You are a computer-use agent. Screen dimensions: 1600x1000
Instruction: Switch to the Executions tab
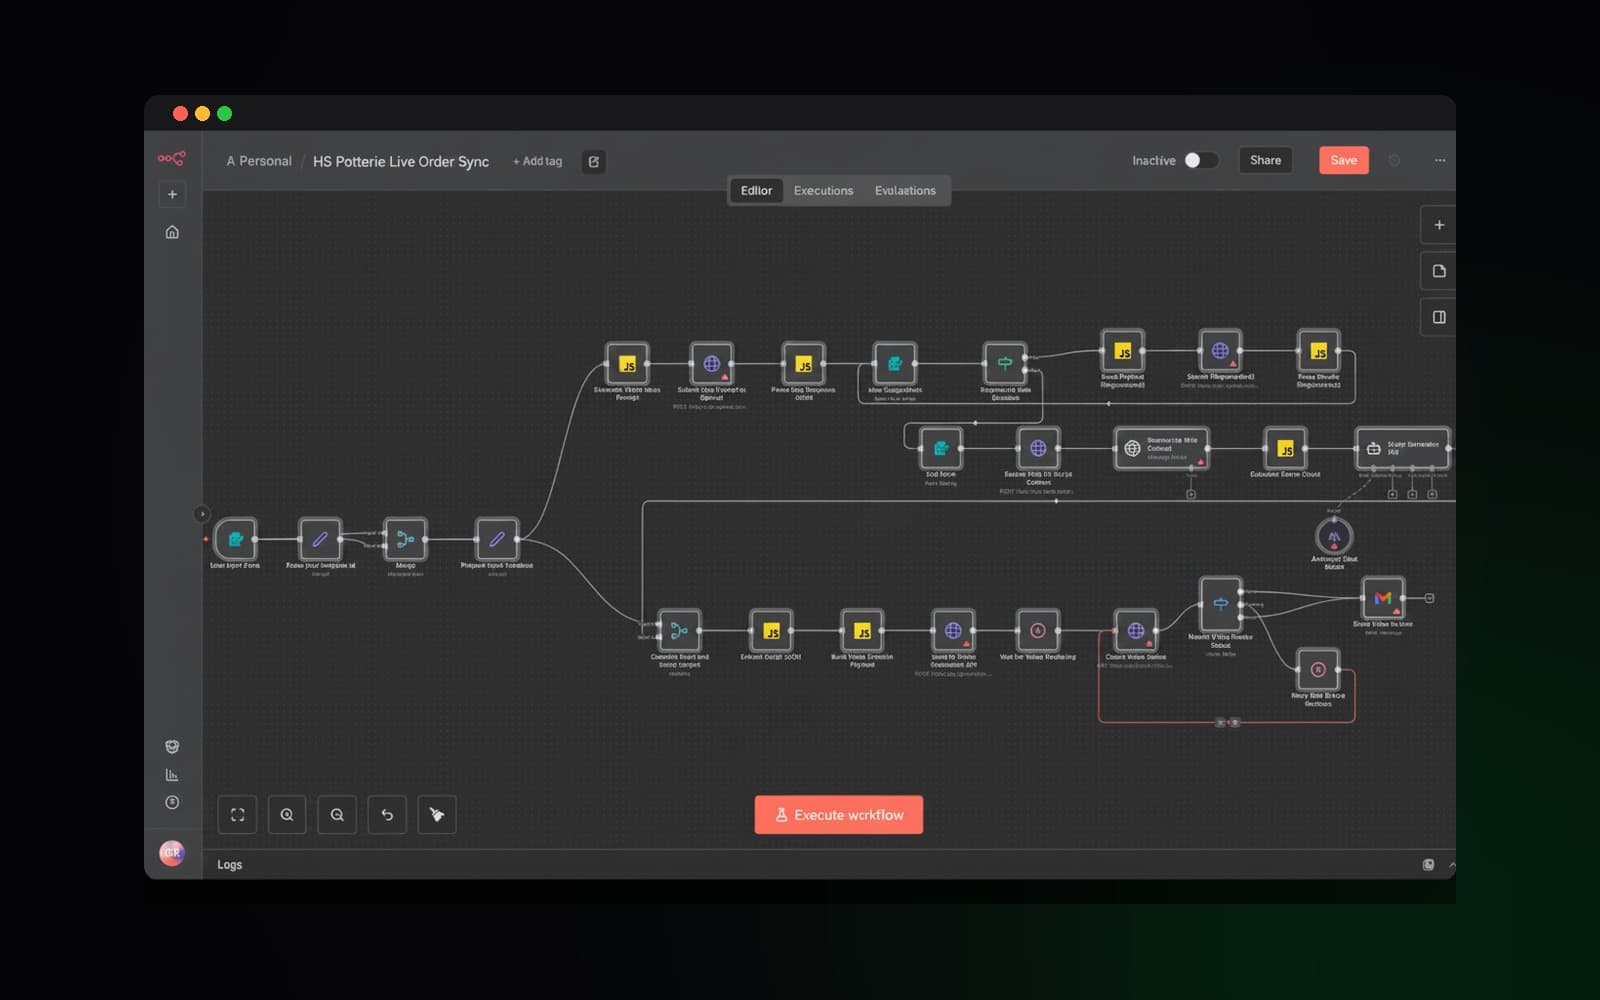(823, 191)
